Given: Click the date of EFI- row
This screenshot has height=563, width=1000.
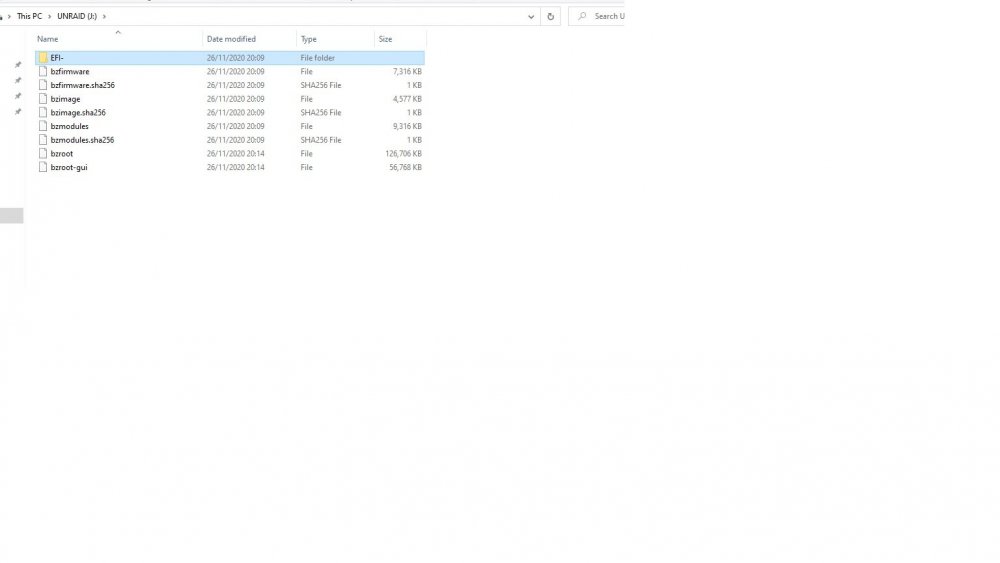Looking at the screenshot, I should coord(235,58).
